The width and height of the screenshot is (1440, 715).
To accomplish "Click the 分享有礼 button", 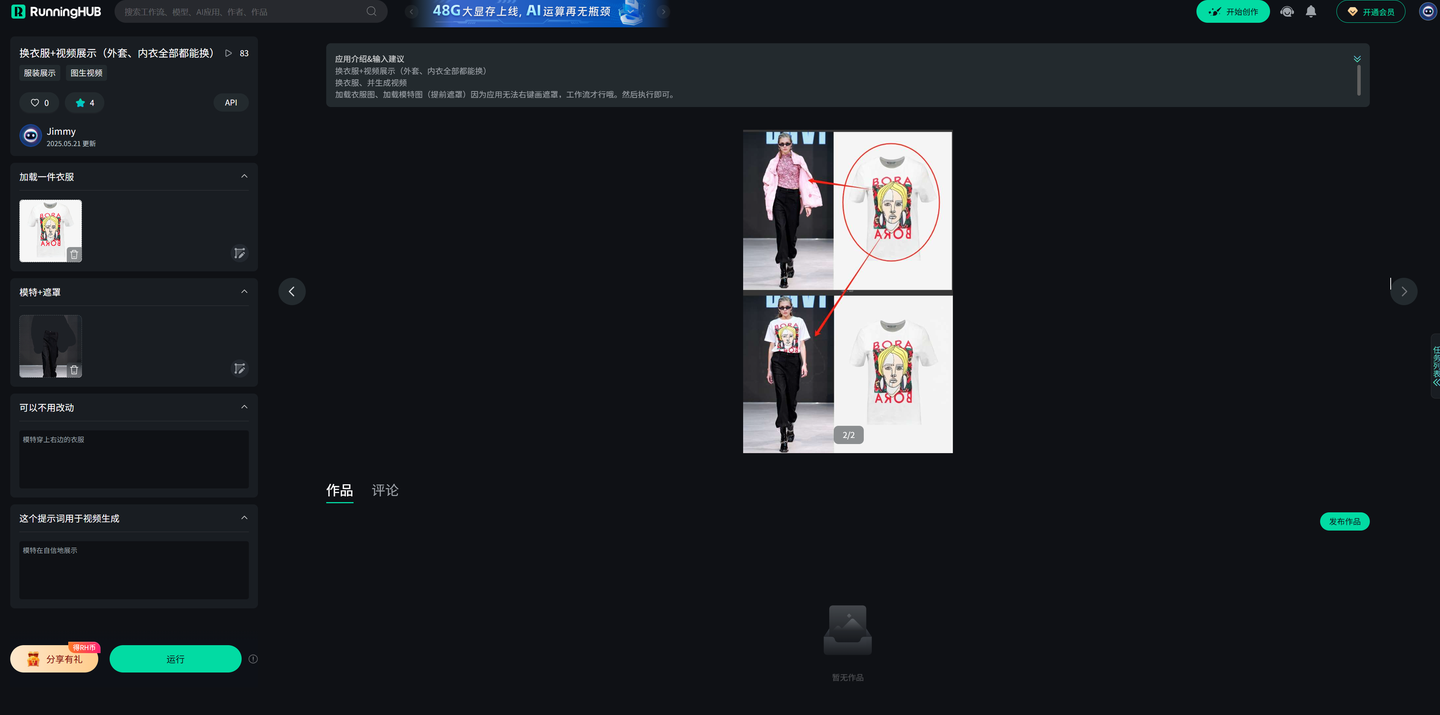I will [54, 659].
